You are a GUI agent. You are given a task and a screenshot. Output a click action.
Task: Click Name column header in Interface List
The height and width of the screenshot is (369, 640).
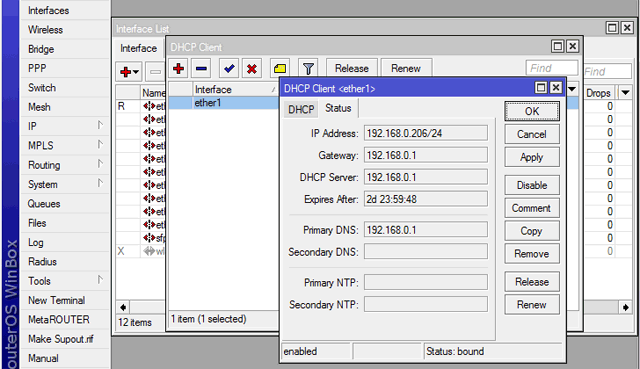(153, 93)
